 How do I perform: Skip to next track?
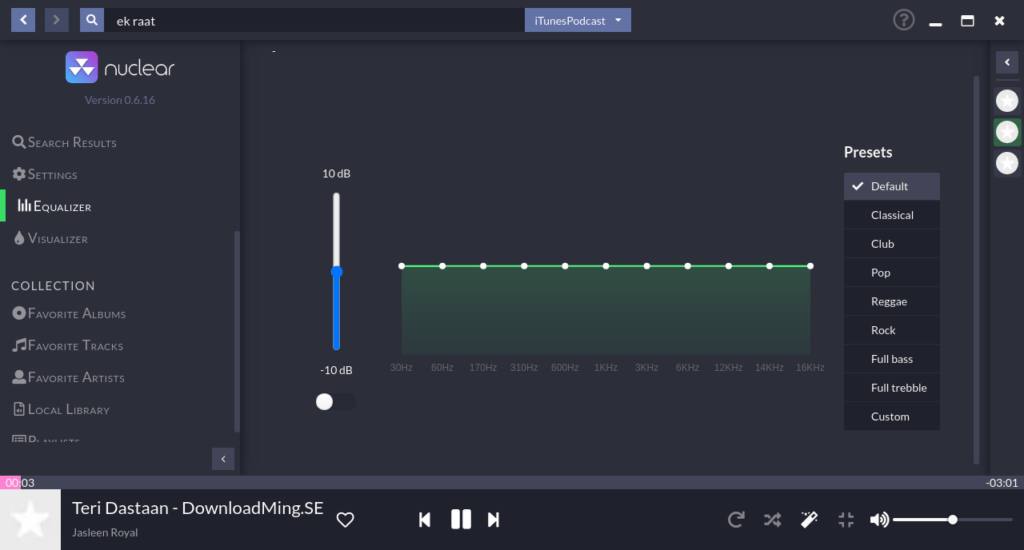pos(494,520)
